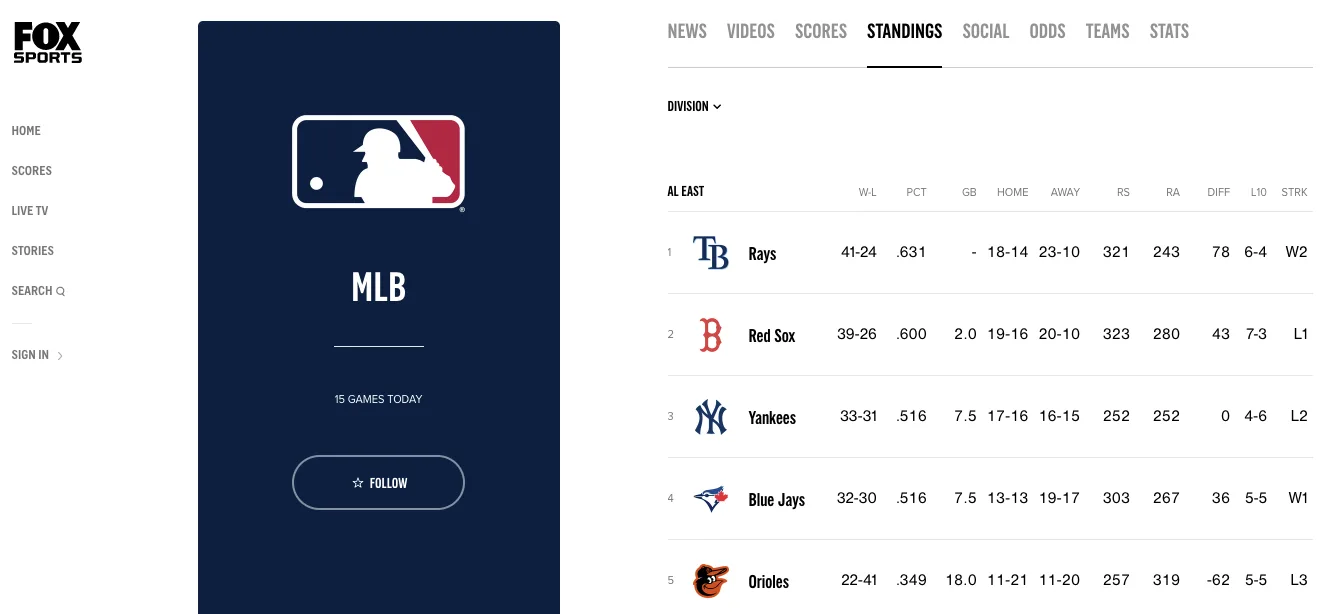Click the '15 GAMES TODAY' text
The width and height of the screenshot is (1336, 614).
[378, 399]
